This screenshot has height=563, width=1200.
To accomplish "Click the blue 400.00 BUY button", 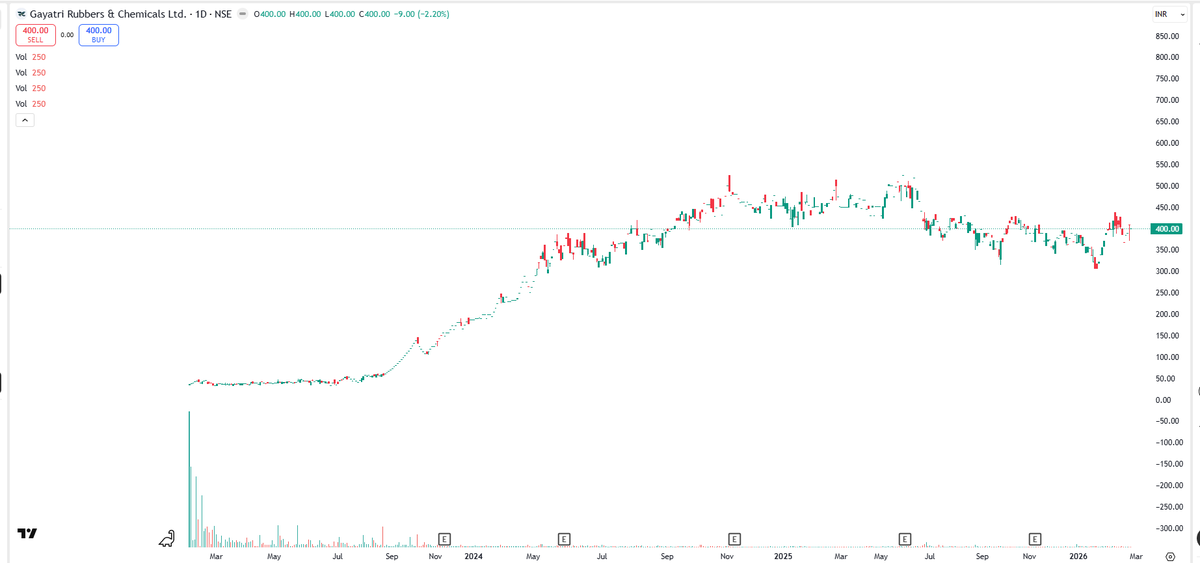I will [x=98, y=35].
